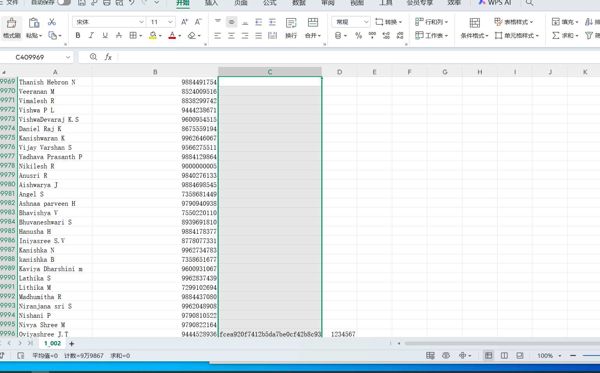The height and width of the screenshot is (373, 600).
Task: Click the wrap text icon
Action: (291, 28)
